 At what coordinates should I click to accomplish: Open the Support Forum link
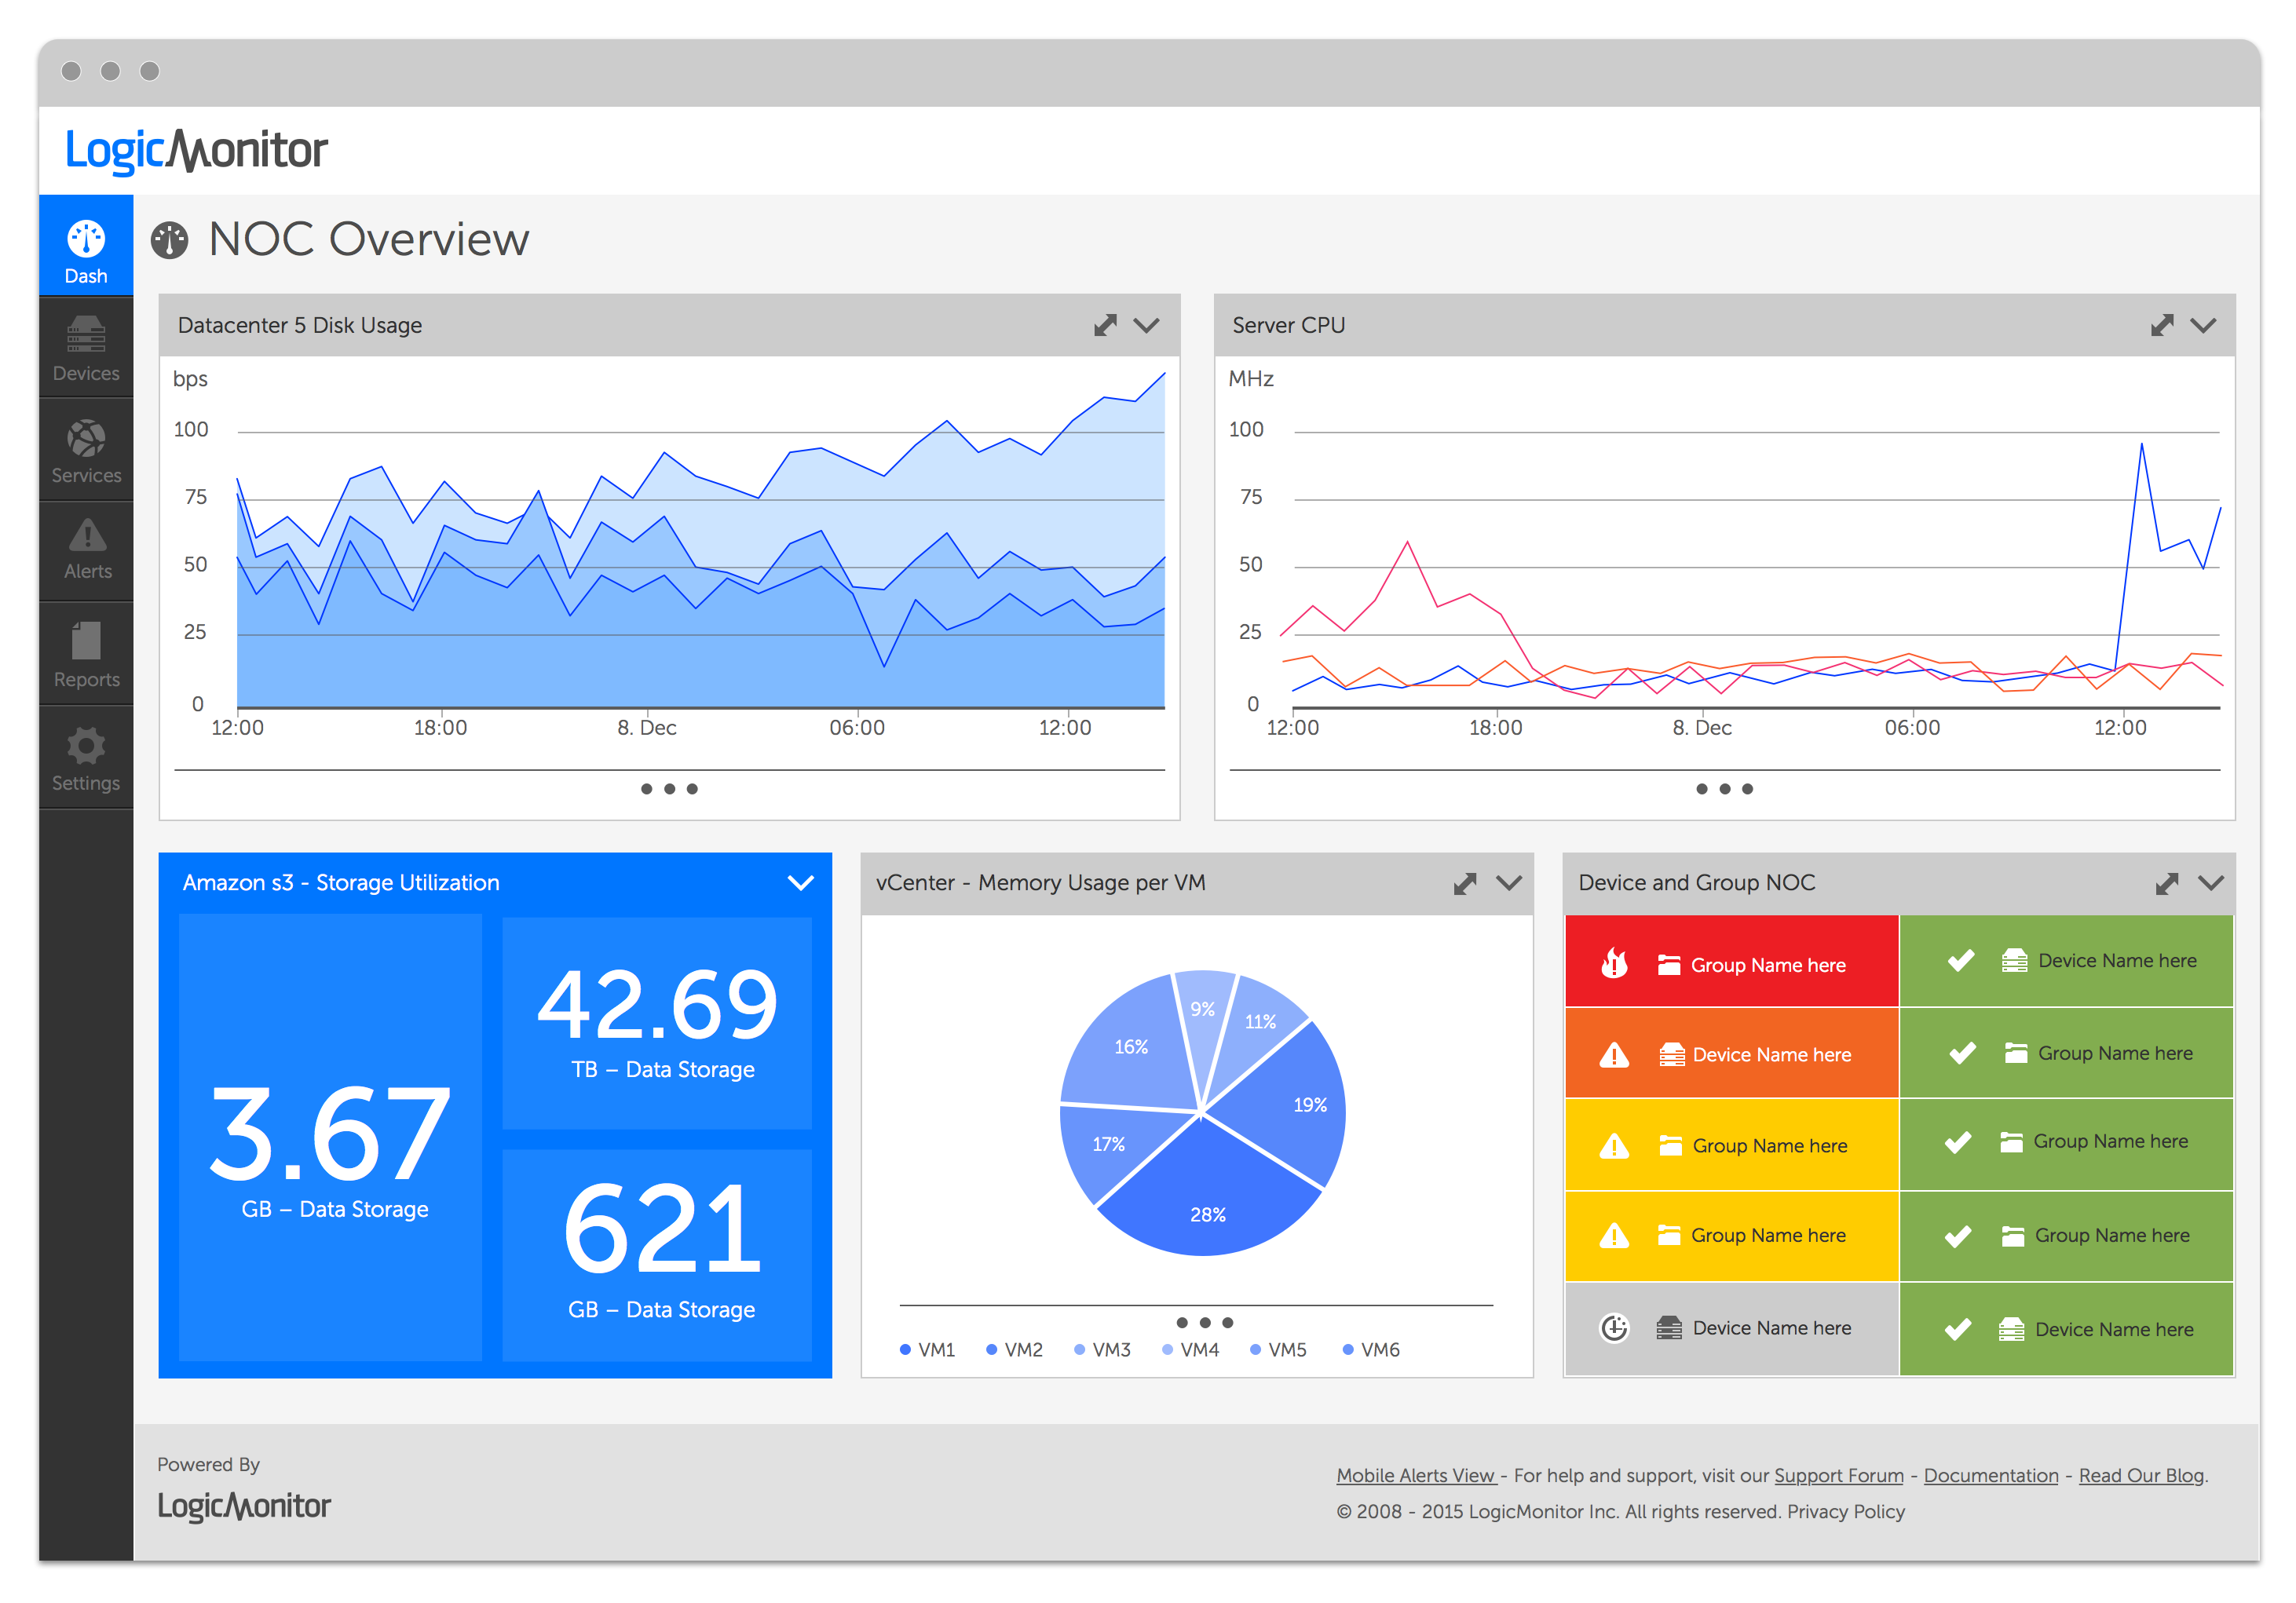click(1838, 1475)
